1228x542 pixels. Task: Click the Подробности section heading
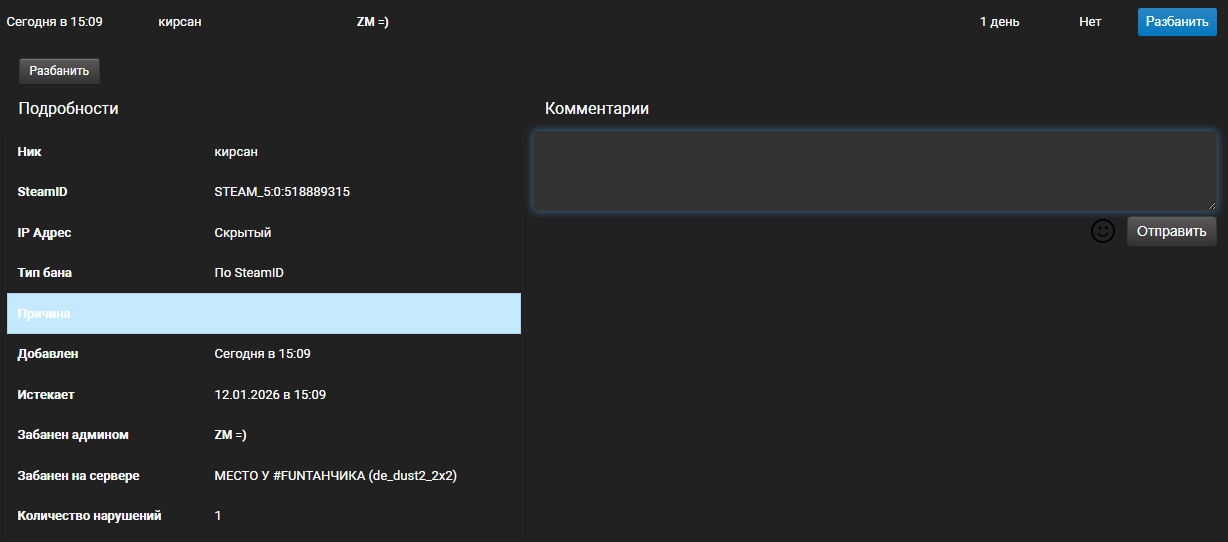click(x=68, y=109)
